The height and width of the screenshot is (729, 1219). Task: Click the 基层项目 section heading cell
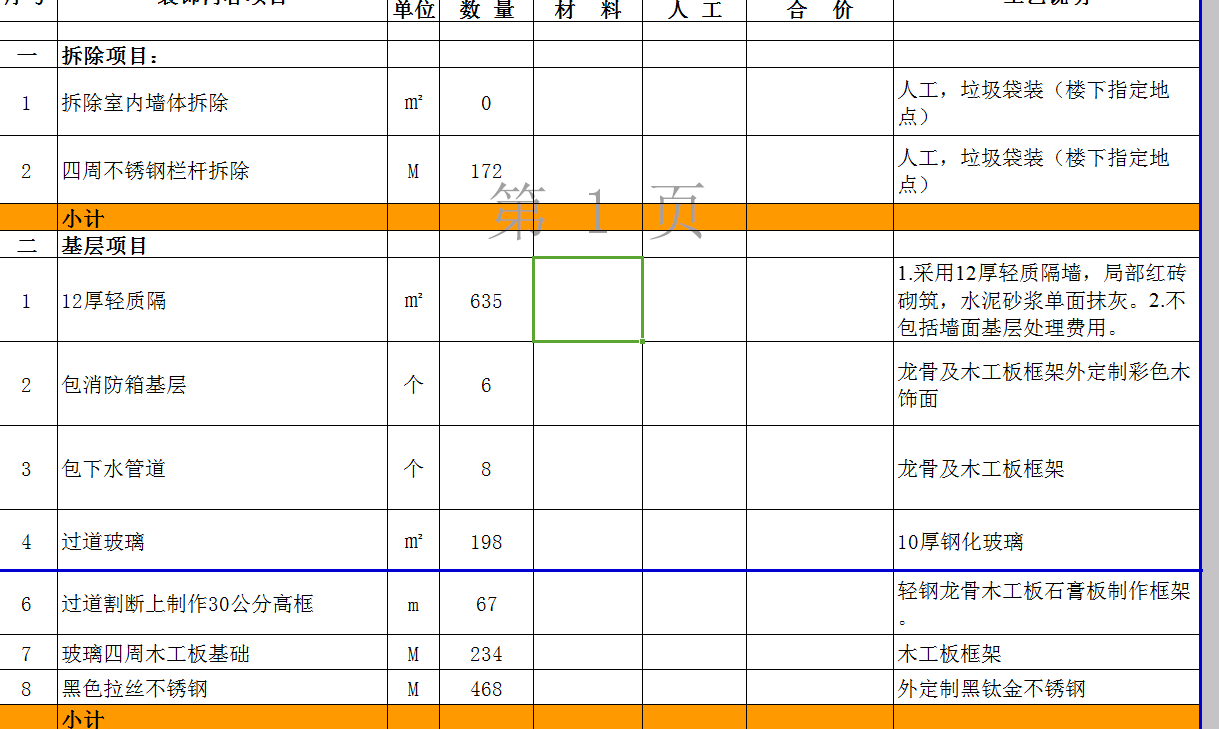click(x=222, y=245)
